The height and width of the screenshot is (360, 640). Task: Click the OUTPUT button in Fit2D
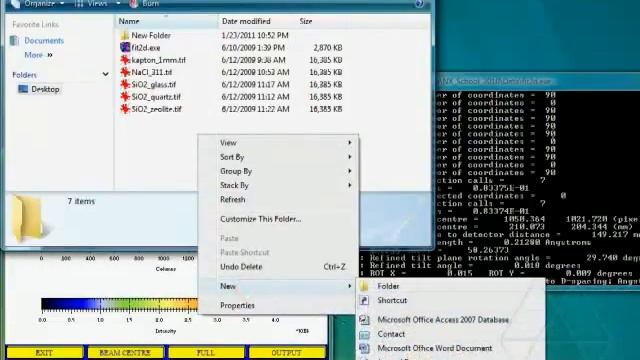(287, 353)
